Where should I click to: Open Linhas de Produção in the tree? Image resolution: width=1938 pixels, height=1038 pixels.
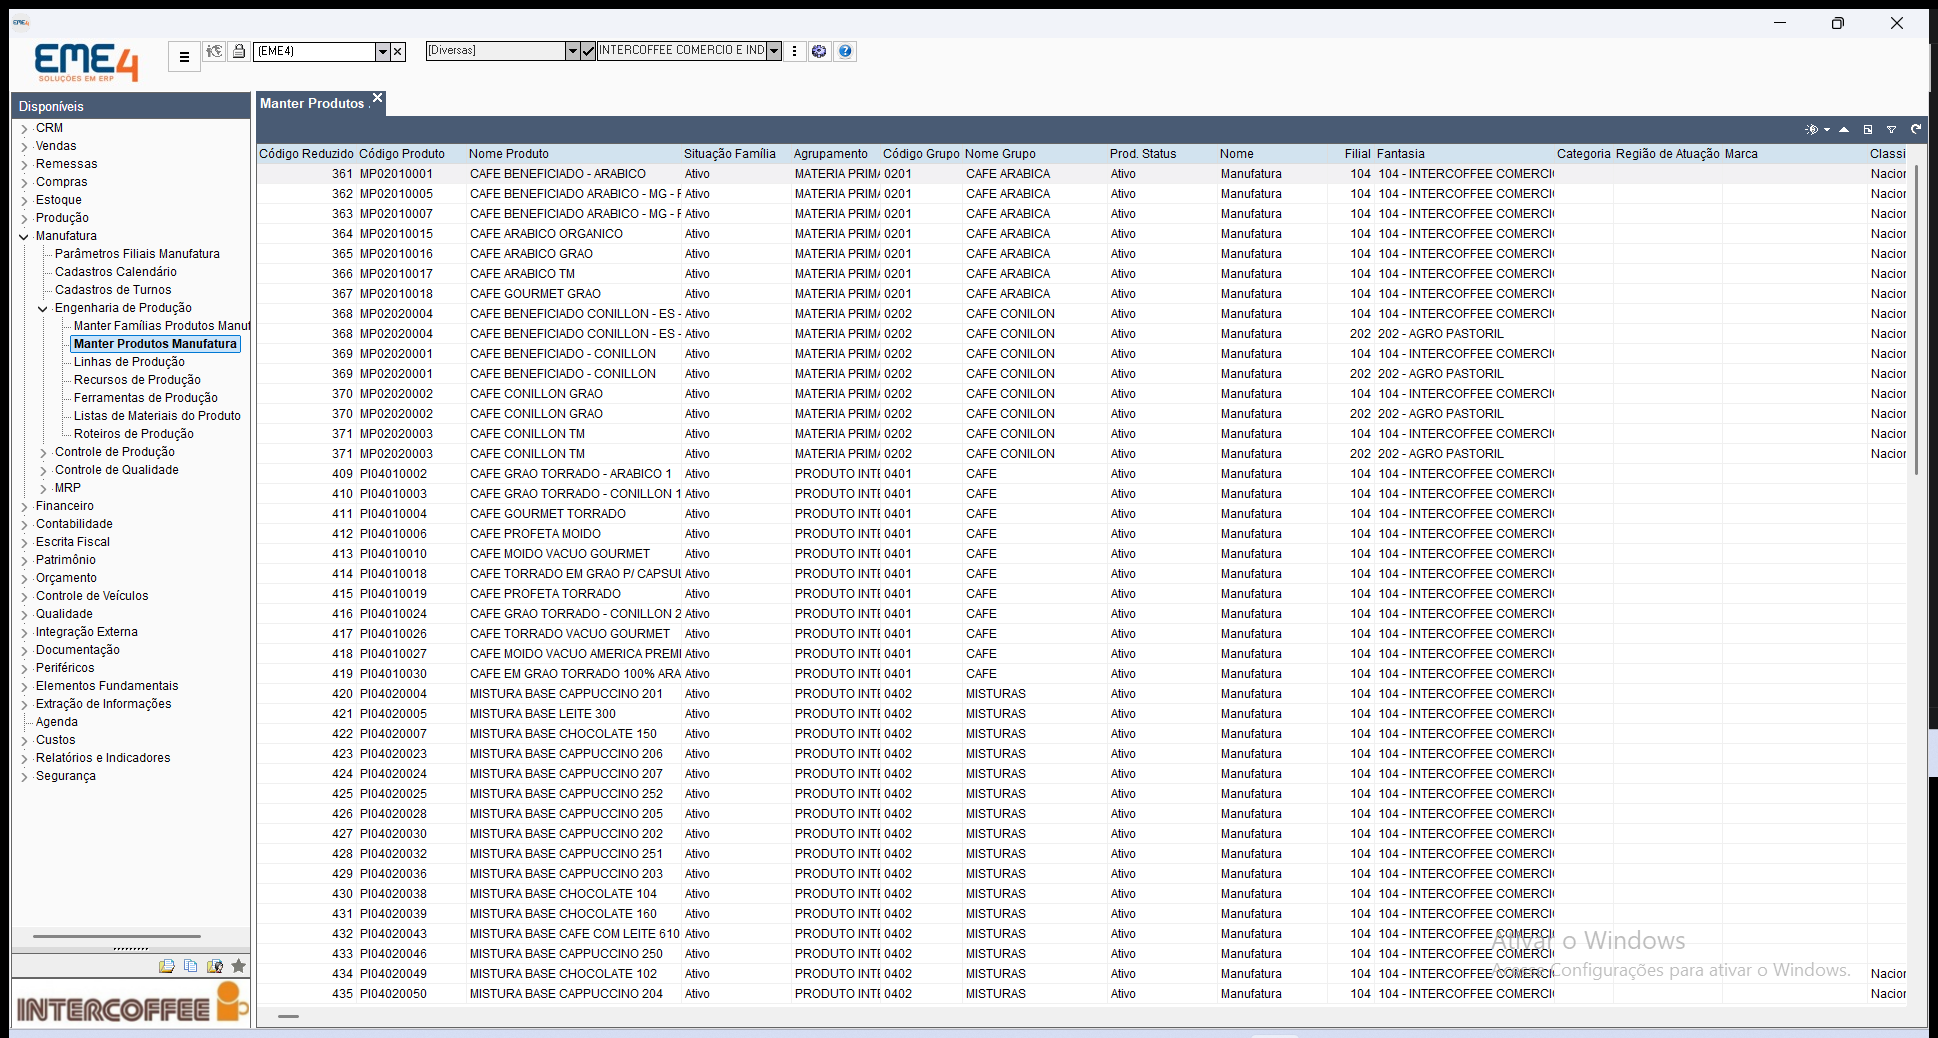[129, 362]
